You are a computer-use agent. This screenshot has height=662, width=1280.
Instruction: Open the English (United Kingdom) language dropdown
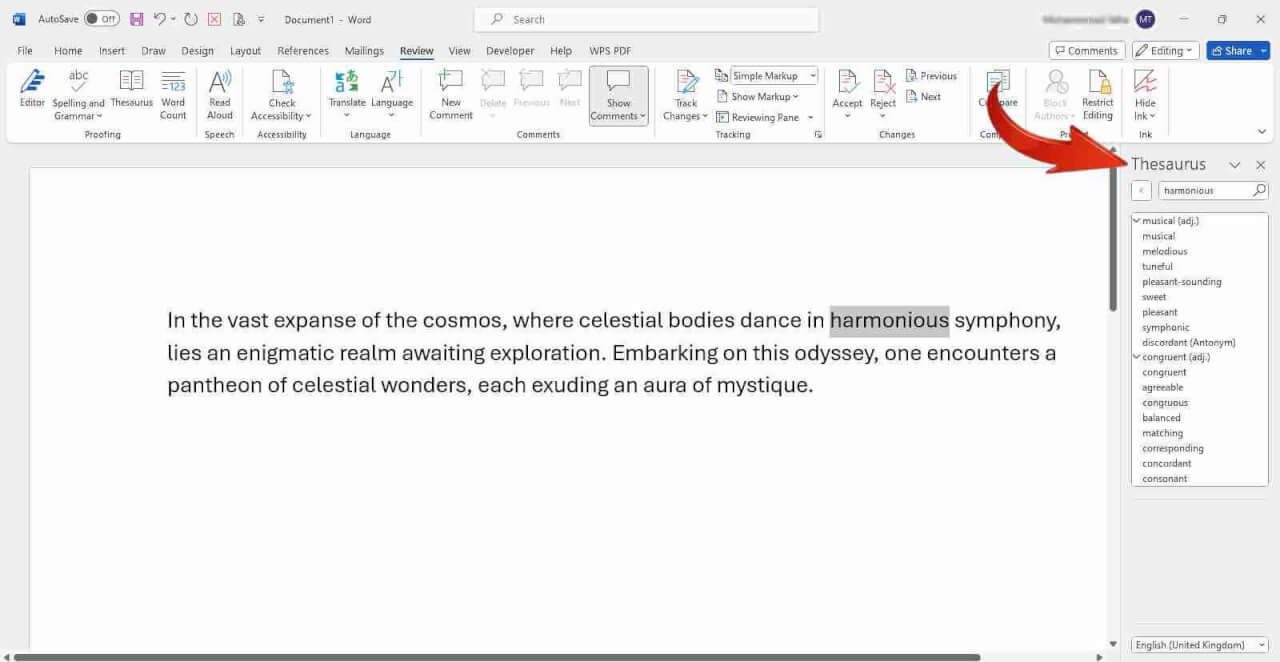[1199, 645]
